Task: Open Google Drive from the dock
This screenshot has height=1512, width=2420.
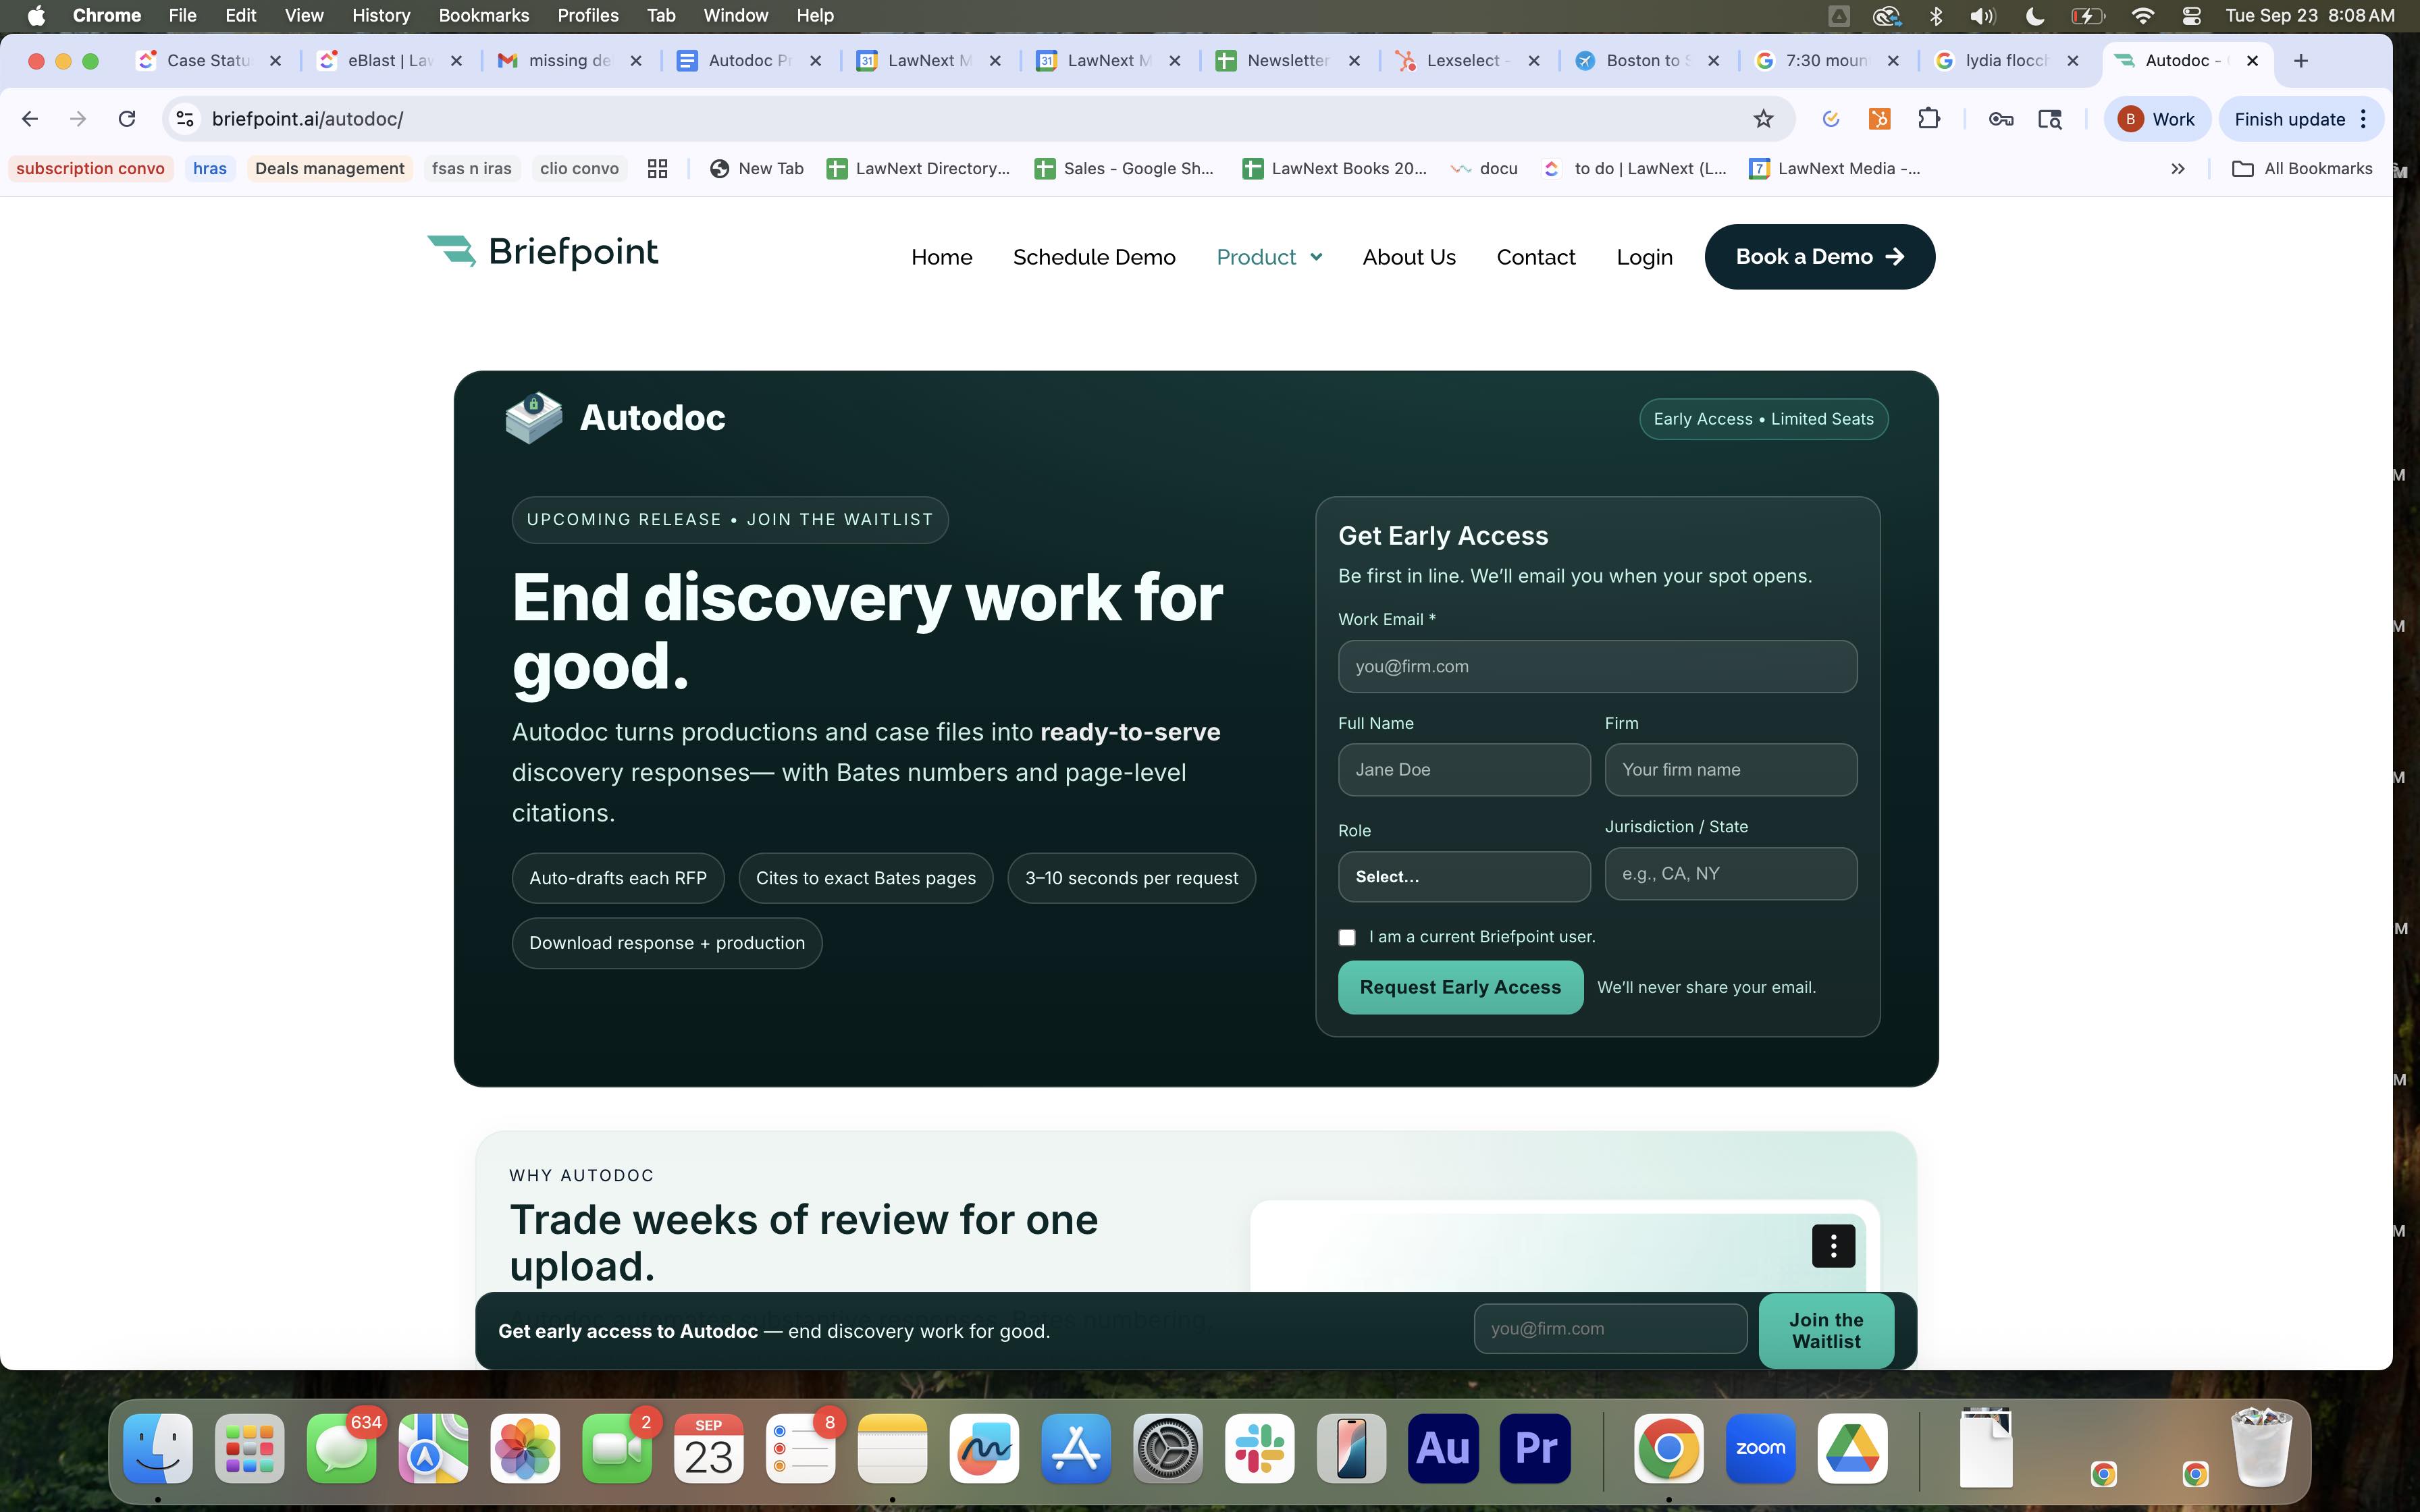Action: (1853, 1448)
